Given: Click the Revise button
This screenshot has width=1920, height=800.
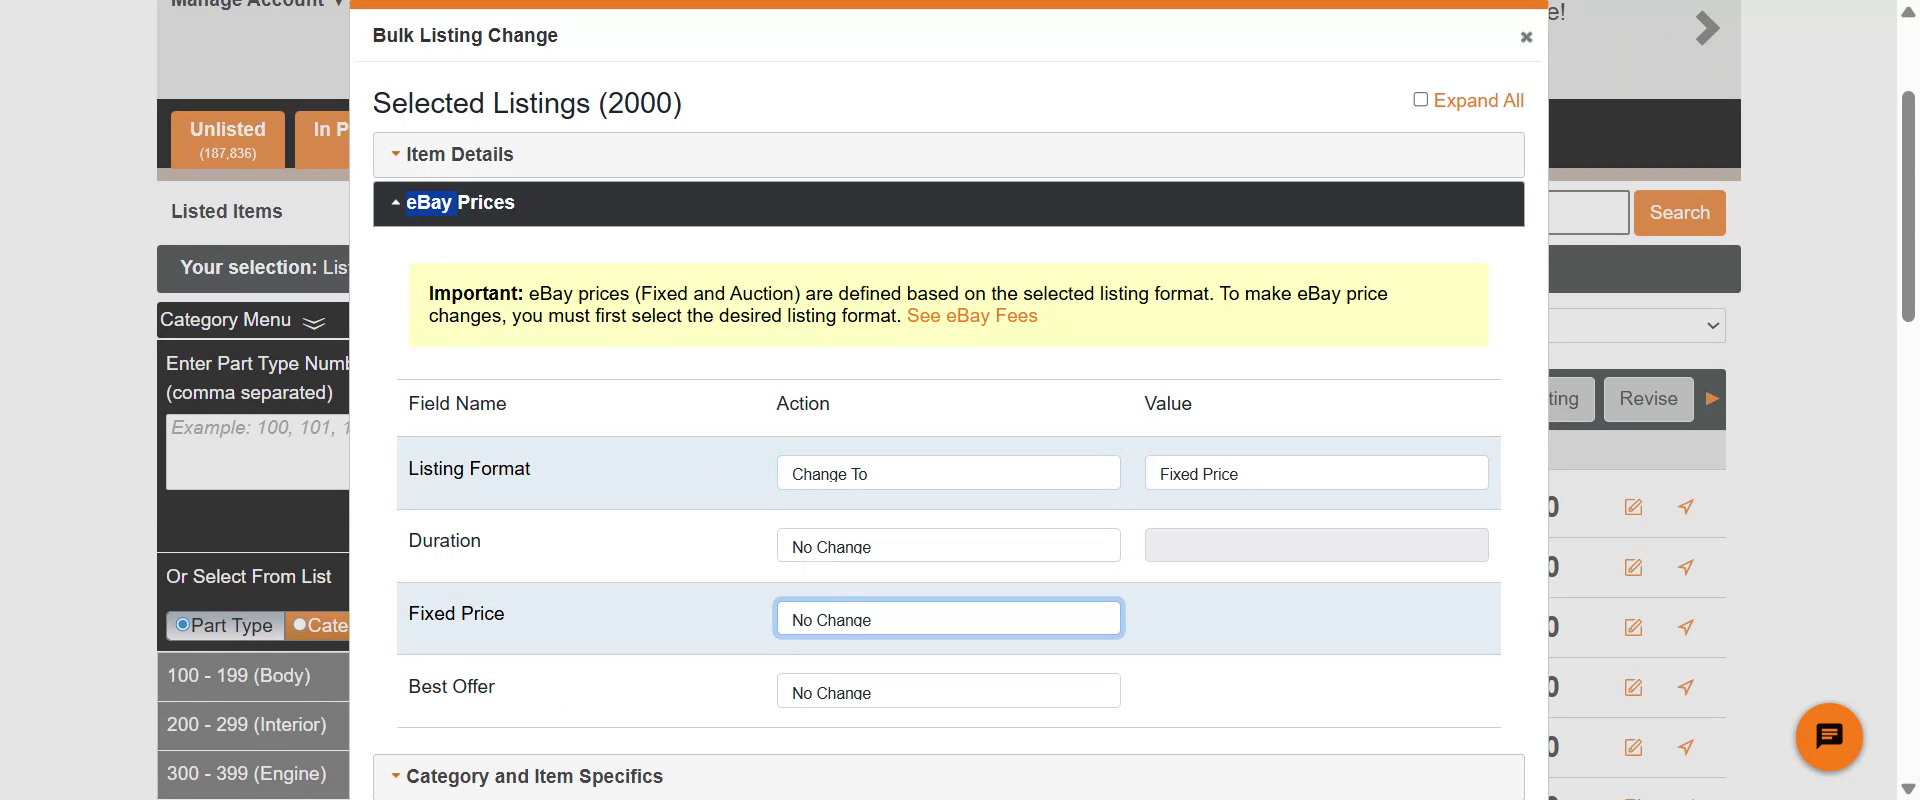Looking at the screenshot, I should [x=1648, y=399].
